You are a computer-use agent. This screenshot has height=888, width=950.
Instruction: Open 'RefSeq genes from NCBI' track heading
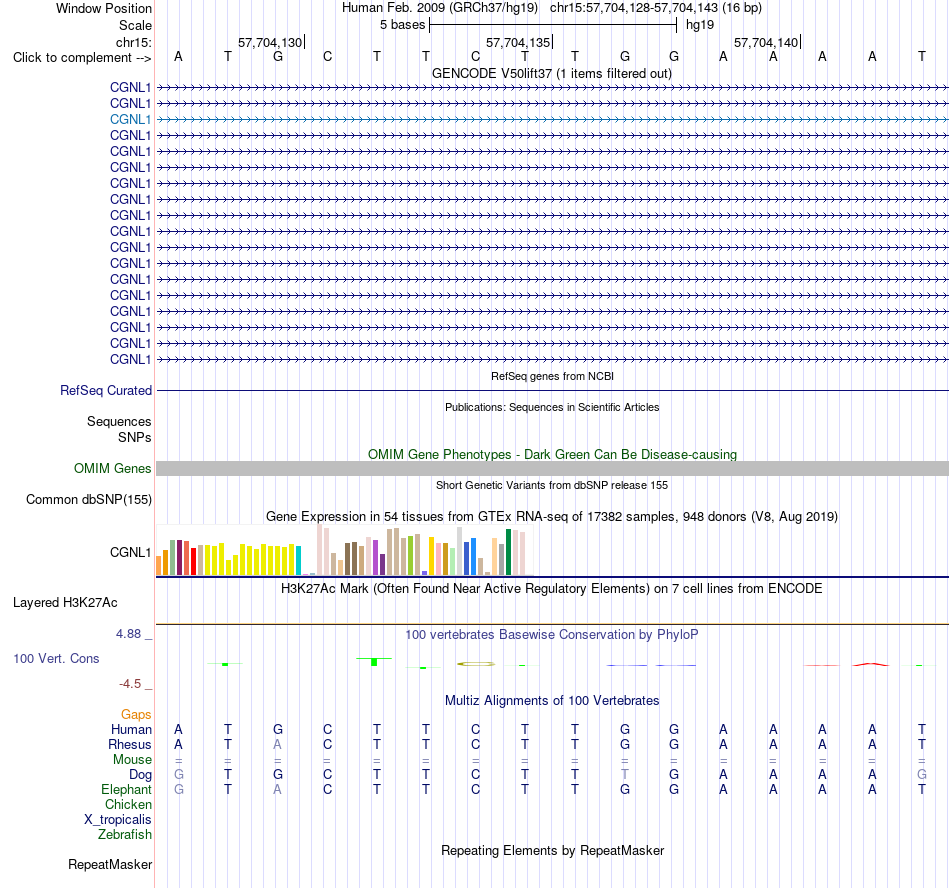coord(552,376)
